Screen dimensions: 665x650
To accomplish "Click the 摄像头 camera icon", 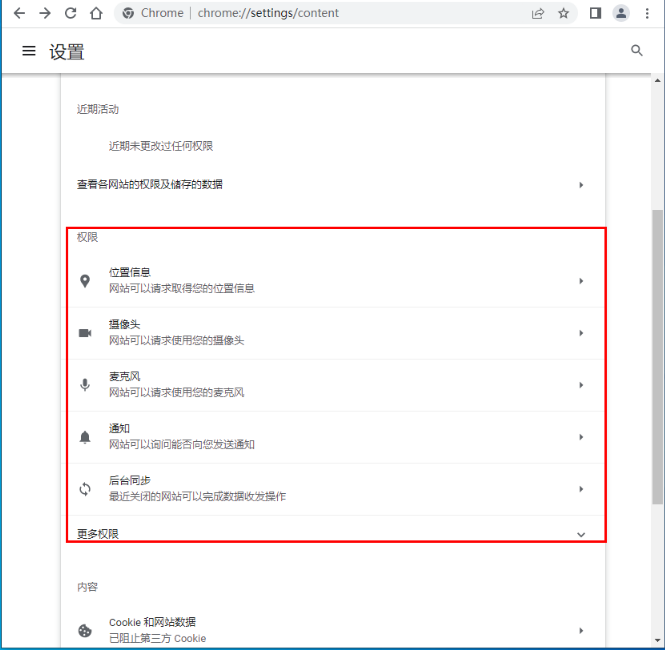I will pyautogui.click(x=85, y=333).
